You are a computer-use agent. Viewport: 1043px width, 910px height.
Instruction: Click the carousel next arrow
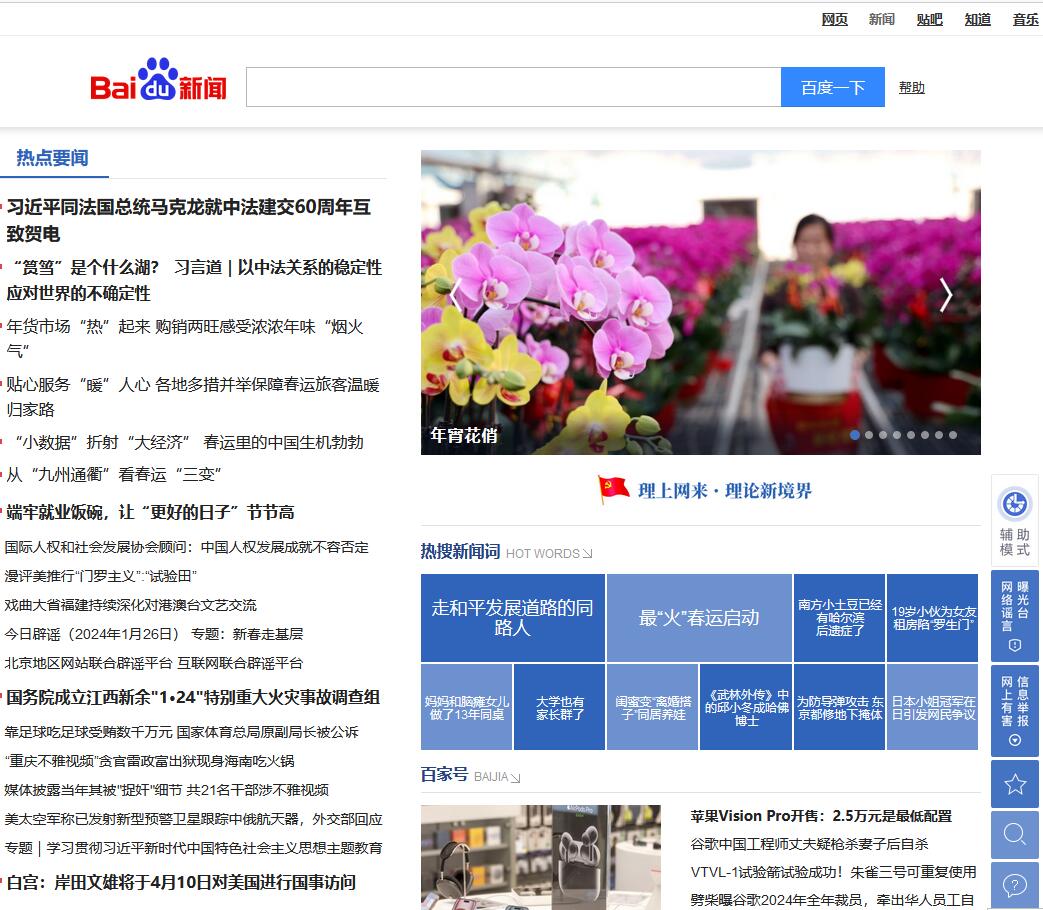[x=945, y=297]
